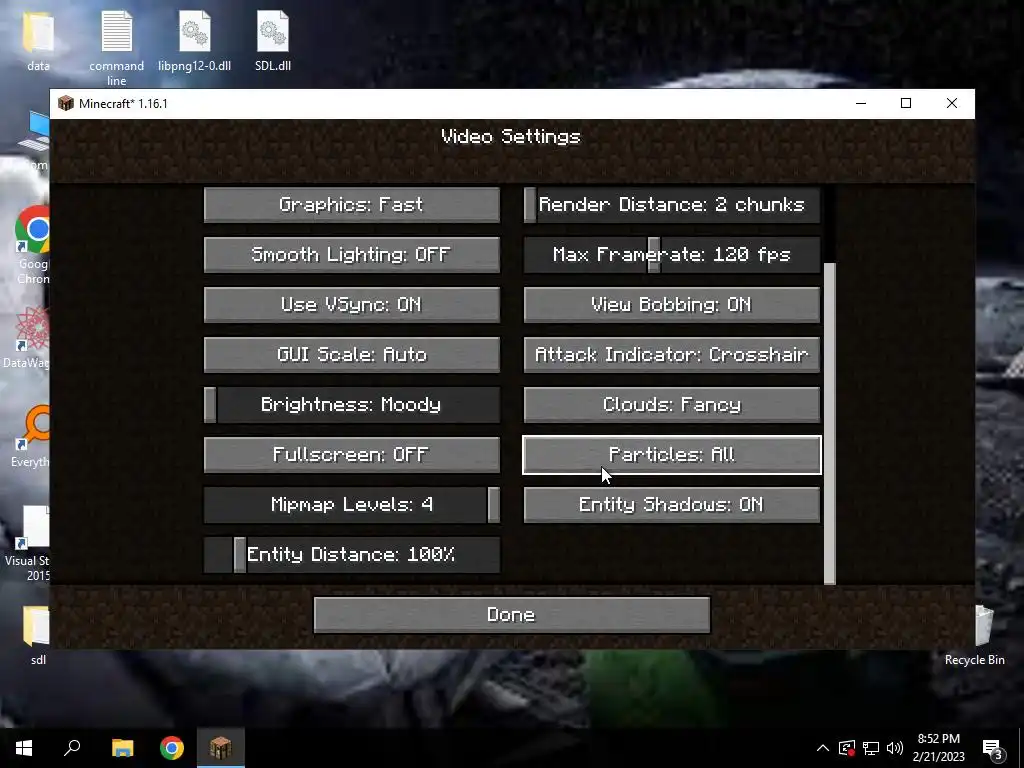Open the Windows Start menu
The height and width of the screenshot is (768, 1024).
(24, 748)
